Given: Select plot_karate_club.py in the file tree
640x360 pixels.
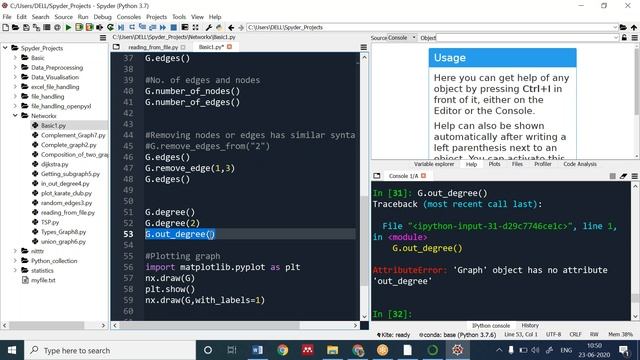Looking at the screenshot, I should (x=66, y=193).
